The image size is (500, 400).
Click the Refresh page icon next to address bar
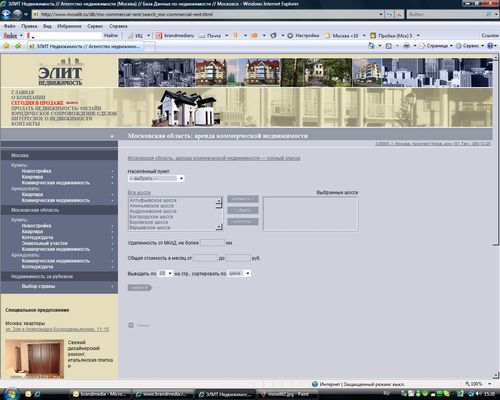click(390, 14)
